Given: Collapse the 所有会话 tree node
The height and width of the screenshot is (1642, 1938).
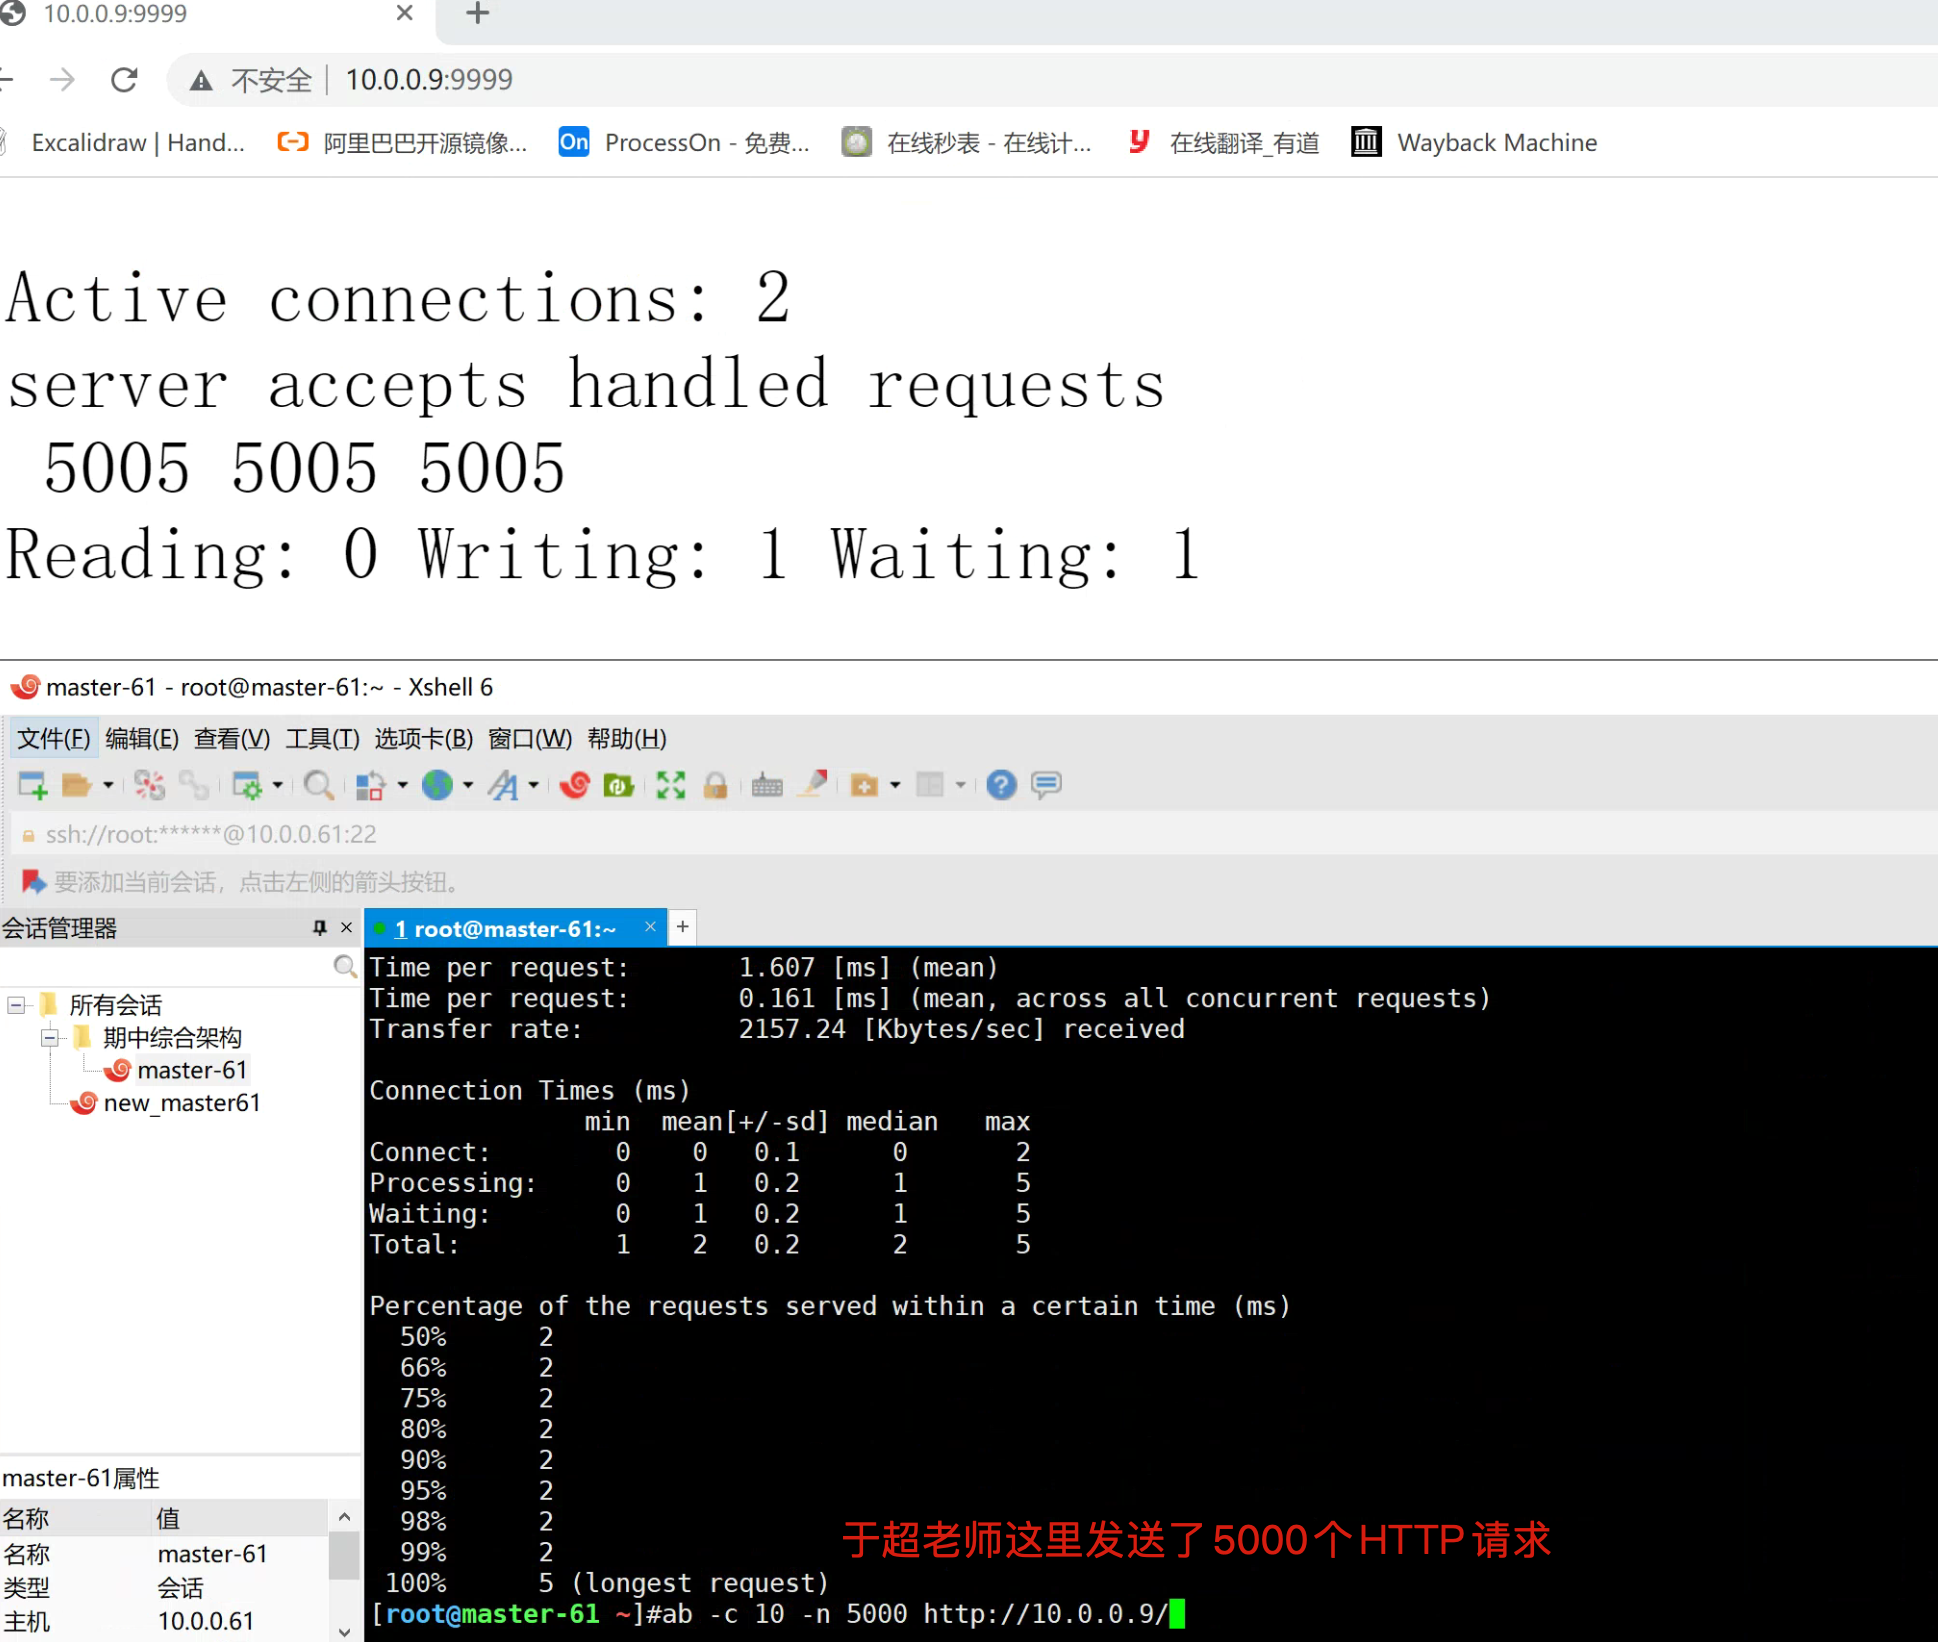Looking at the screenshot, I should [x=16, y=1004].
